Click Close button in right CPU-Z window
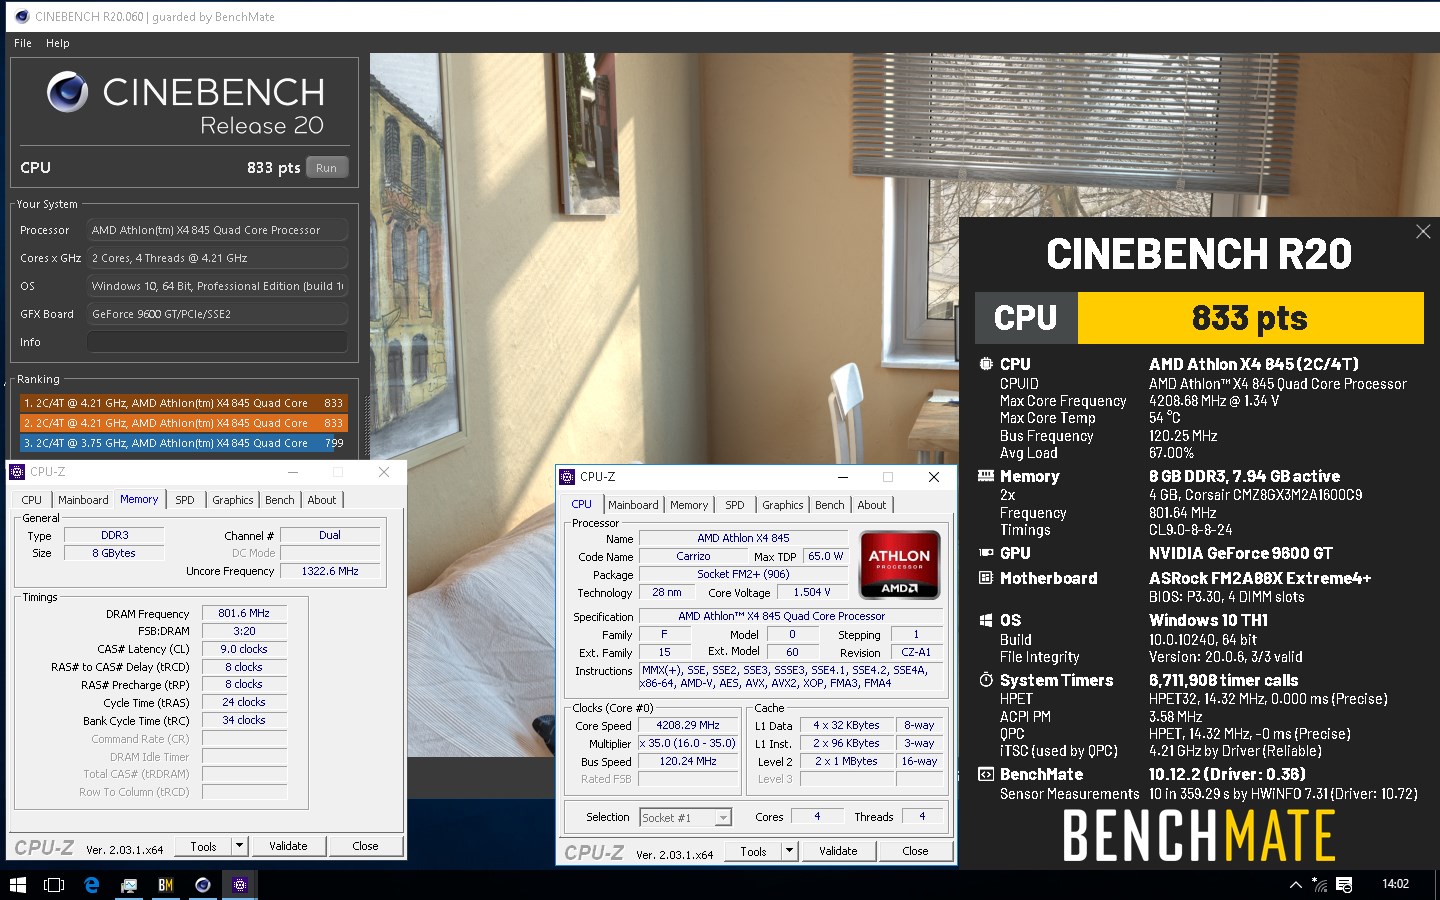Image resolution: width=1440 pixels, height=900 pixels. click(915, 851)
